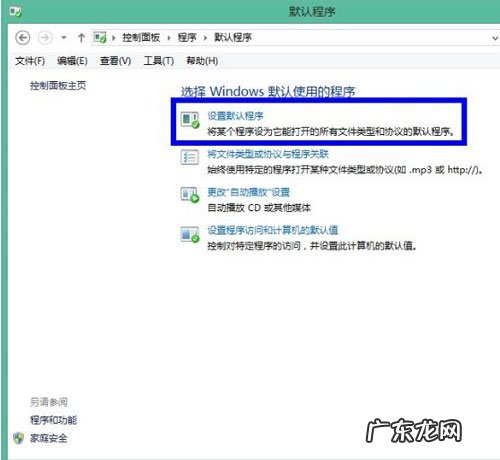Click the heading 选择 Windows 默认使用的程序
This screenshot has height=460, width=500.
(x=268, y=91)
